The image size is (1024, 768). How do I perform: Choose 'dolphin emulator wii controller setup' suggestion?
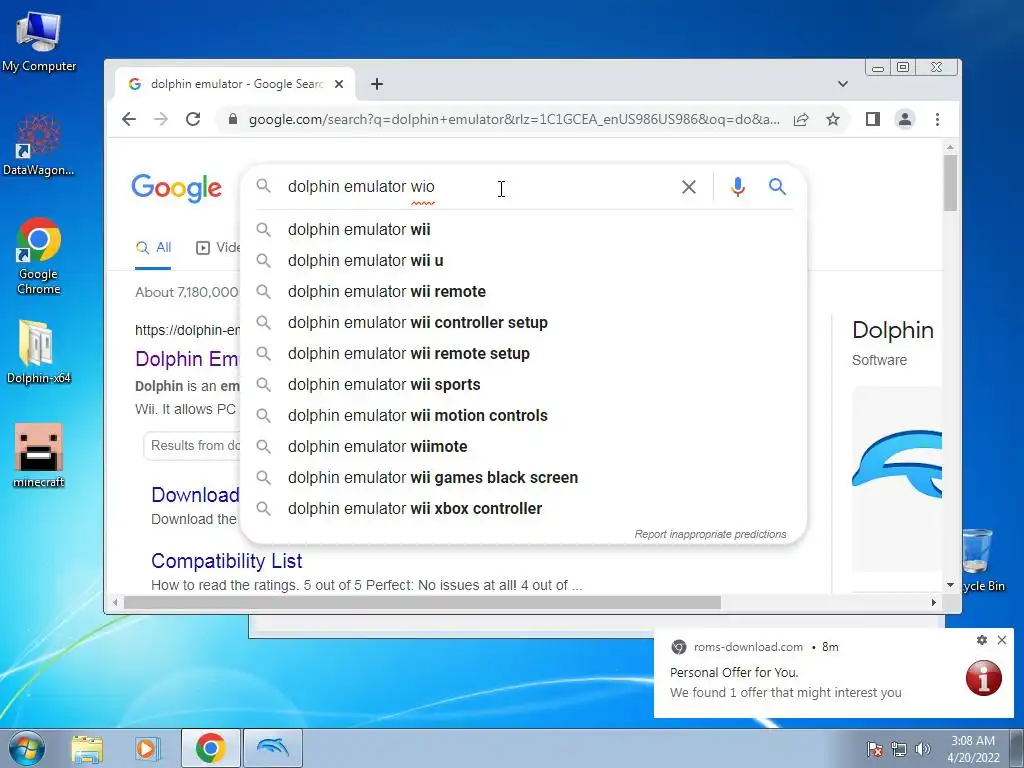click(524, 323)
